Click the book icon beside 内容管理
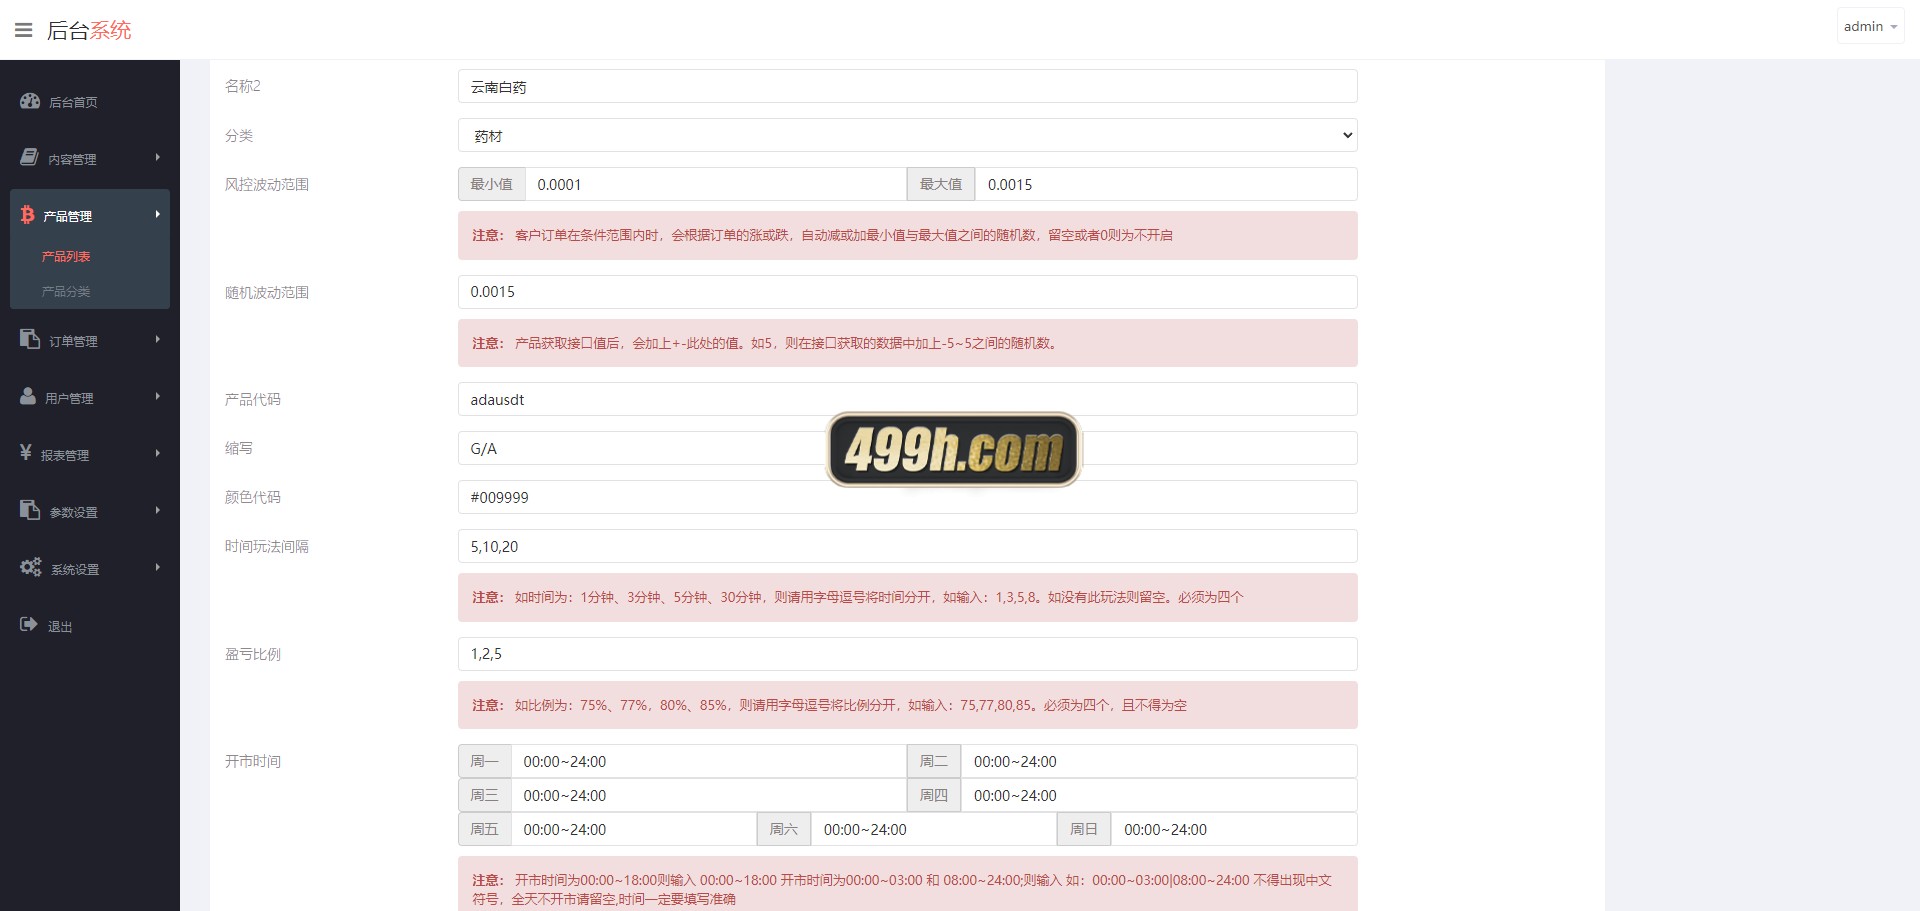This screenshot has height=911, width=1920. pyautogui.click(x=30, y=158)
